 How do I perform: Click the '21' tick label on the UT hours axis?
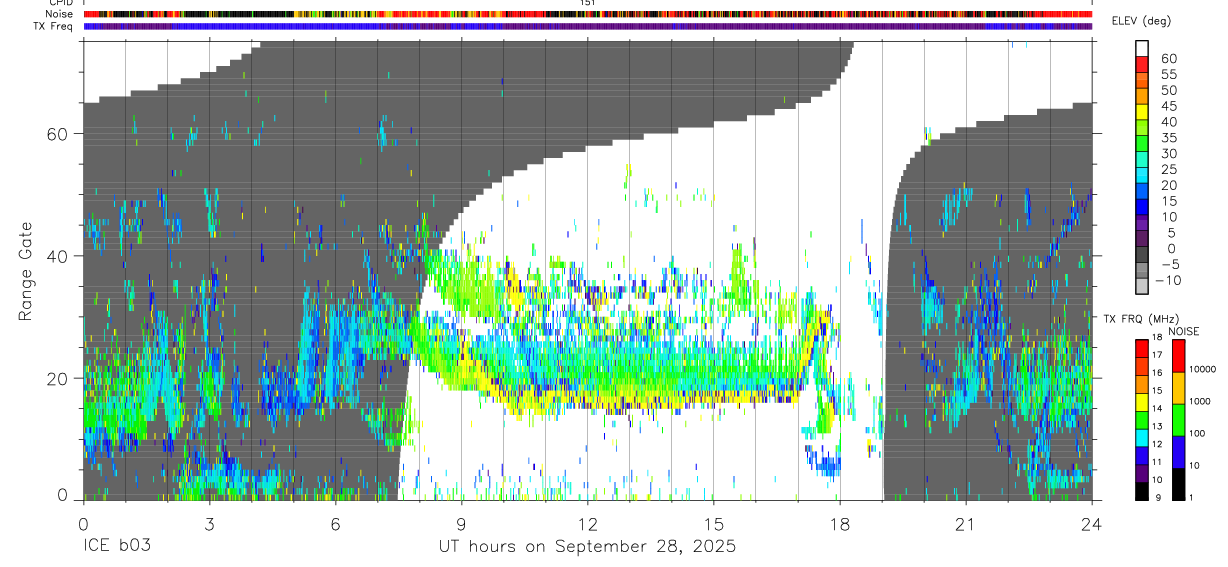tap(965, 524)
